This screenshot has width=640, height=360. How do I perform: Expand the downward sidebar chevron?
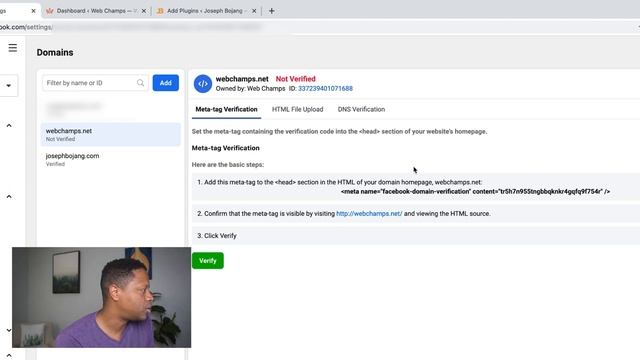[9, 330]
